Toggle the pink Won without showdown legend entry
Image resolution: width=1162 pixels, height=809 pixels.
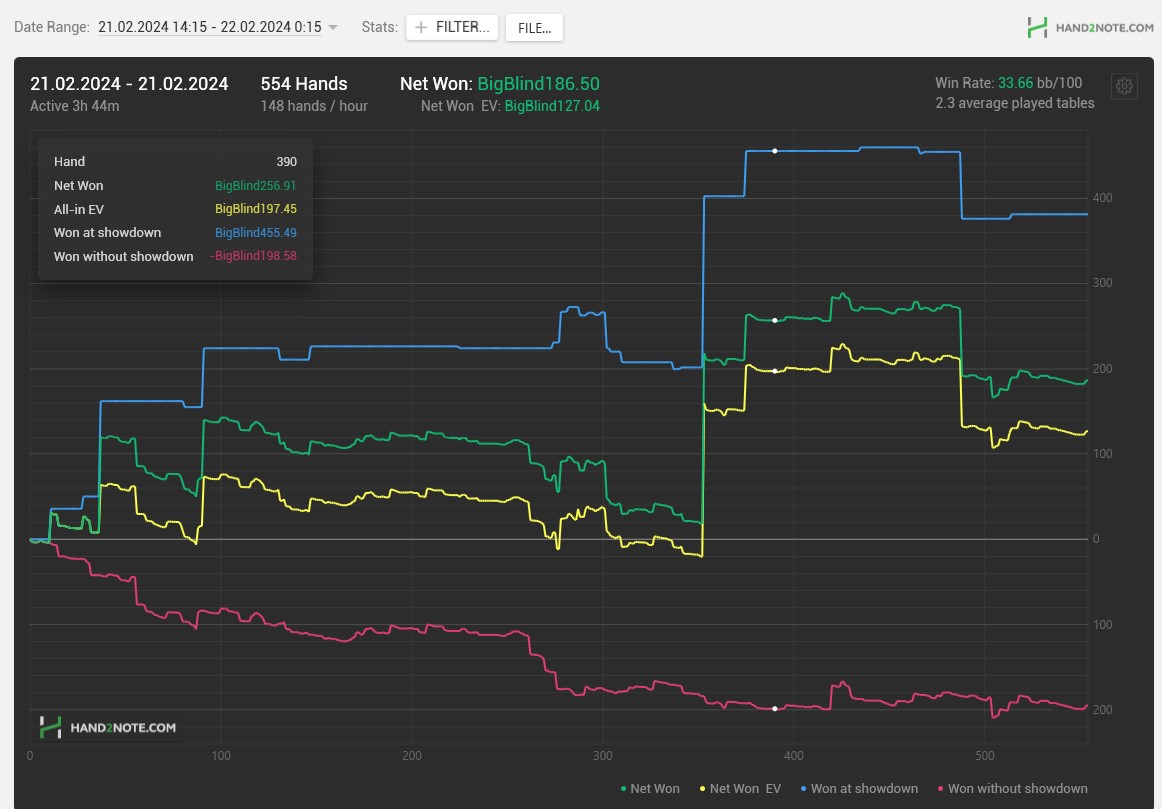[1012, 789]
